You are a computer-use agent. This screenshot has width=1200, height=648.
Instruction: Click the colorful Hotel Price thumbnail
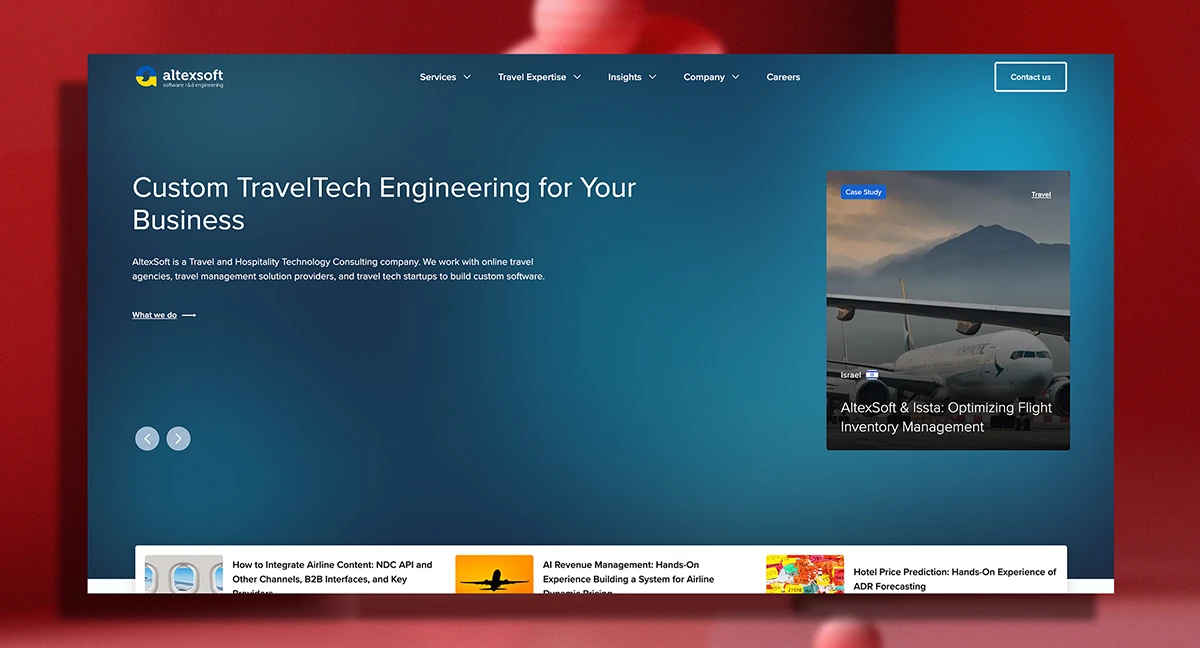pyautogui.click(x=805, y=575)
